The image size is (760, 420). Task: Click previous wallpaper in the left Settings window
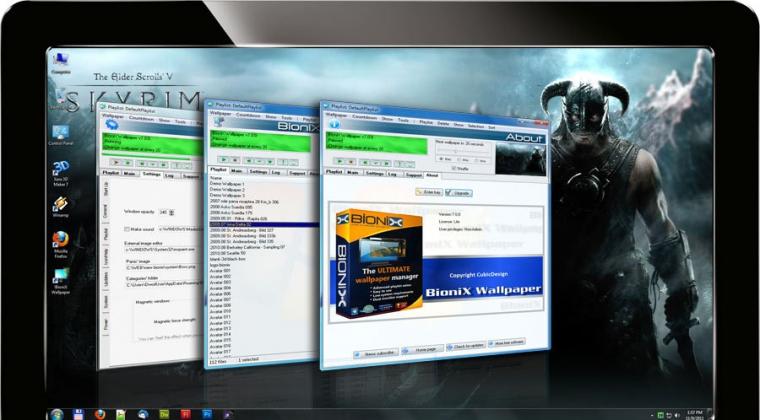pos(142,164)
